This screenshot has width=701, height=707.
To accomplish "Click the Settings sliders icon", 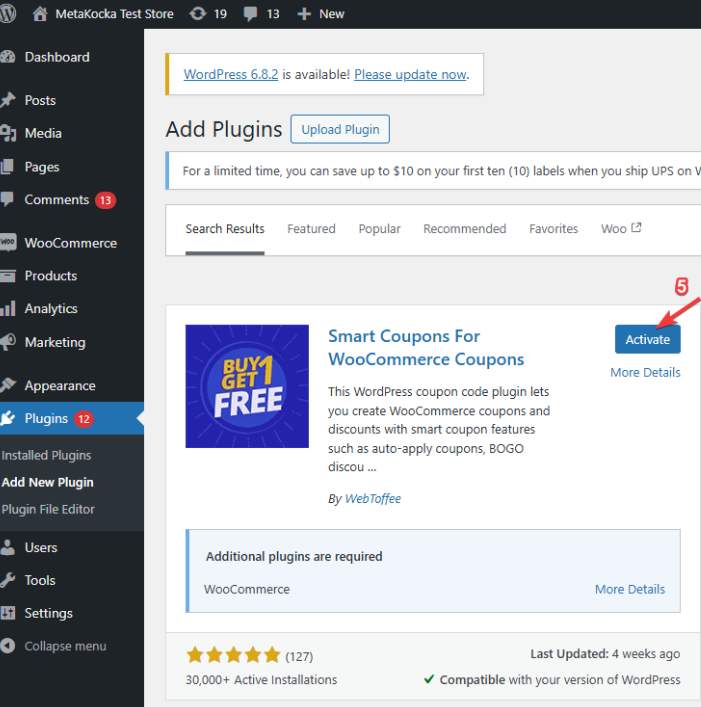I will (8, 613).
